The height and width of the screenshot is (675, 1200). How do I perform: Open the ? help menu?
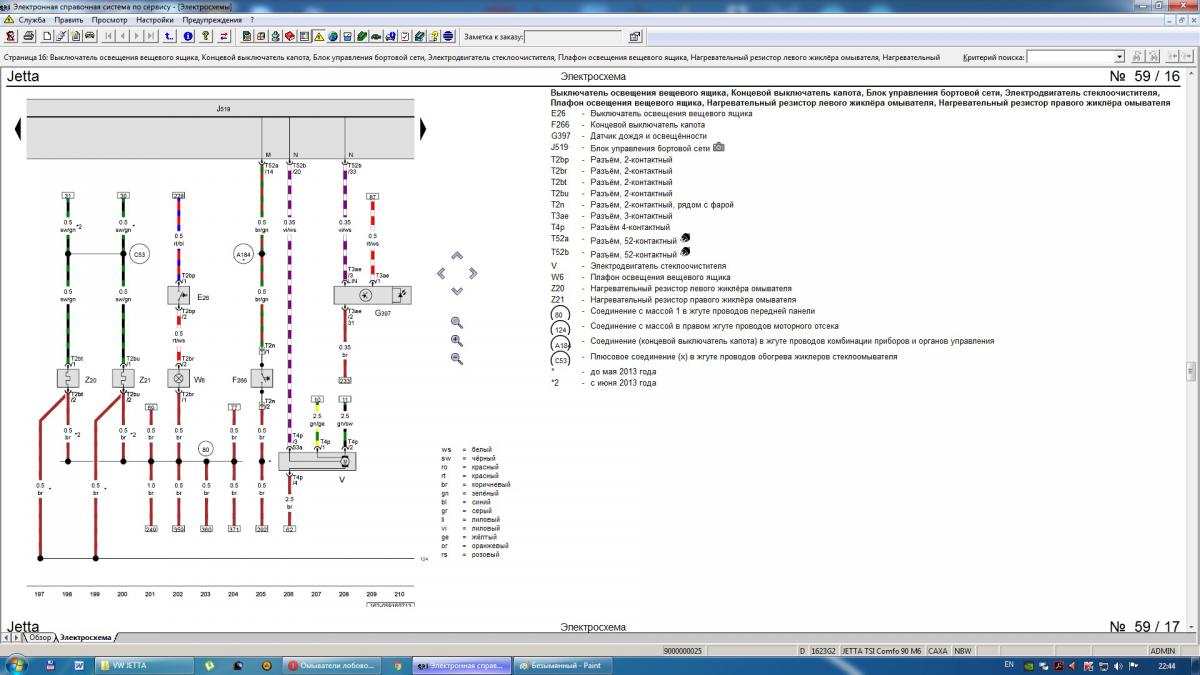click(x=252, y=19)
